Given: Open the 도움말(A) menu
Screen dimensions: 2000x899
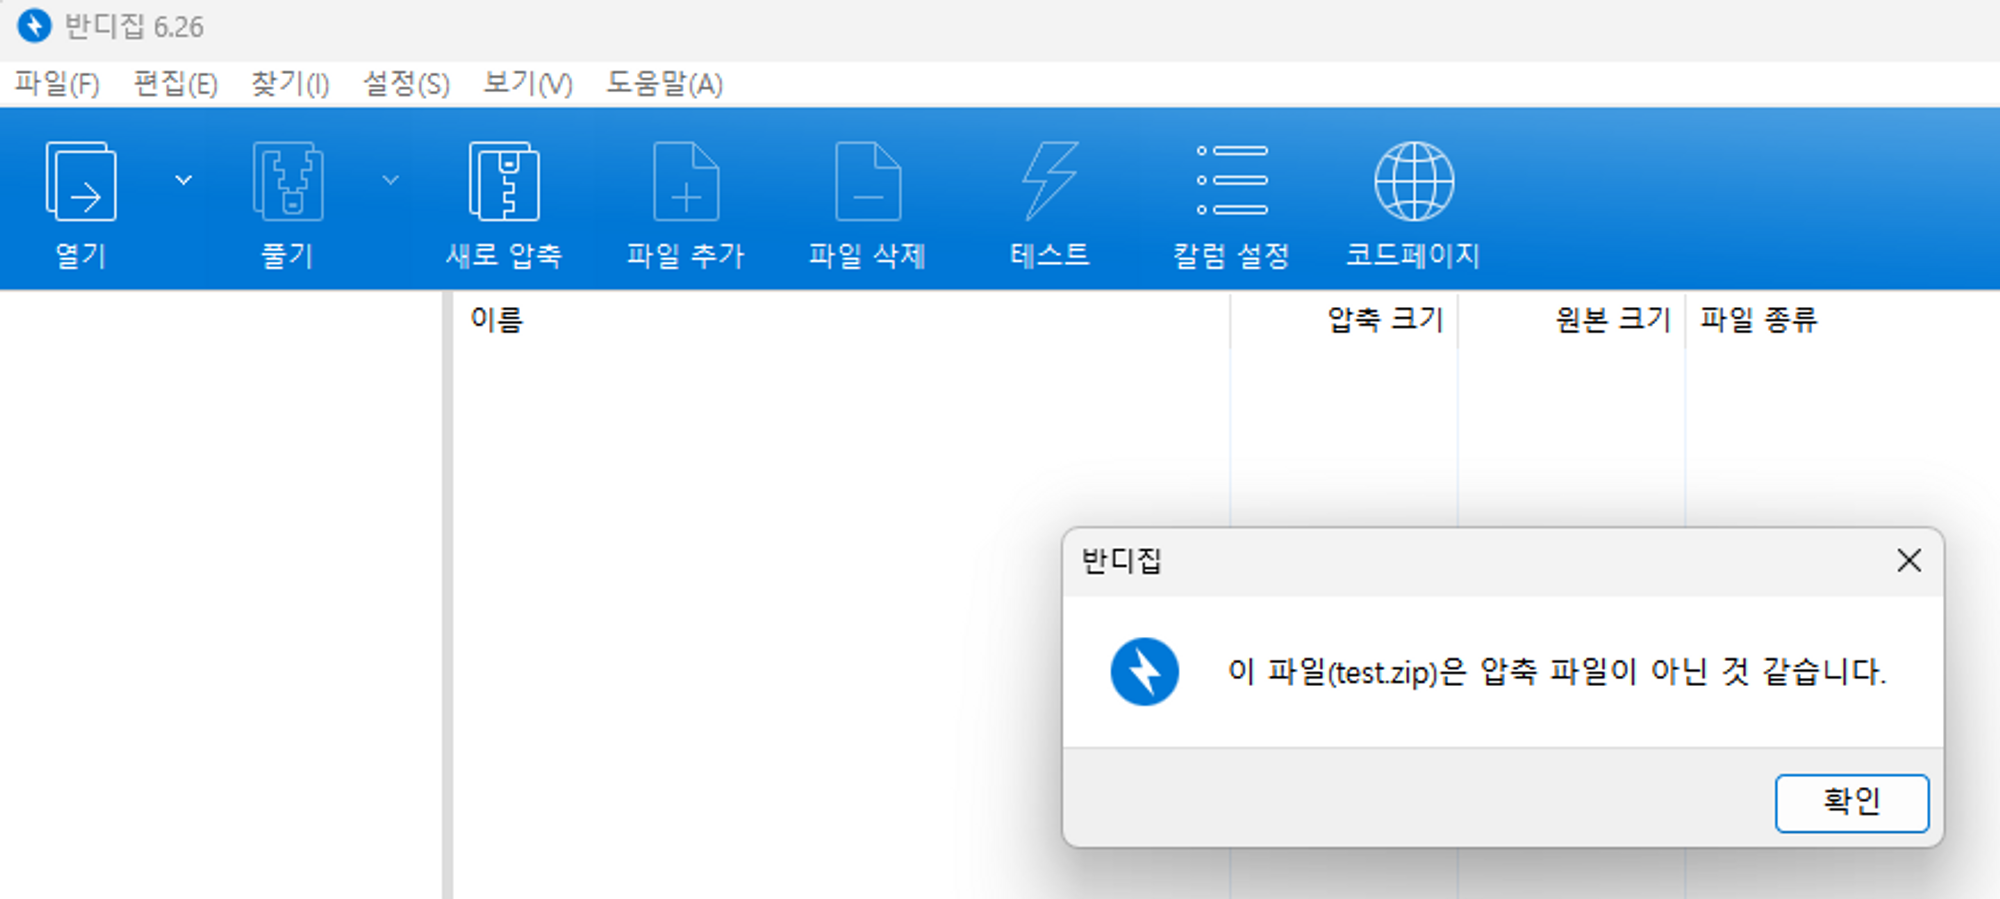Looking at the screenshot, I should [664, 84].
